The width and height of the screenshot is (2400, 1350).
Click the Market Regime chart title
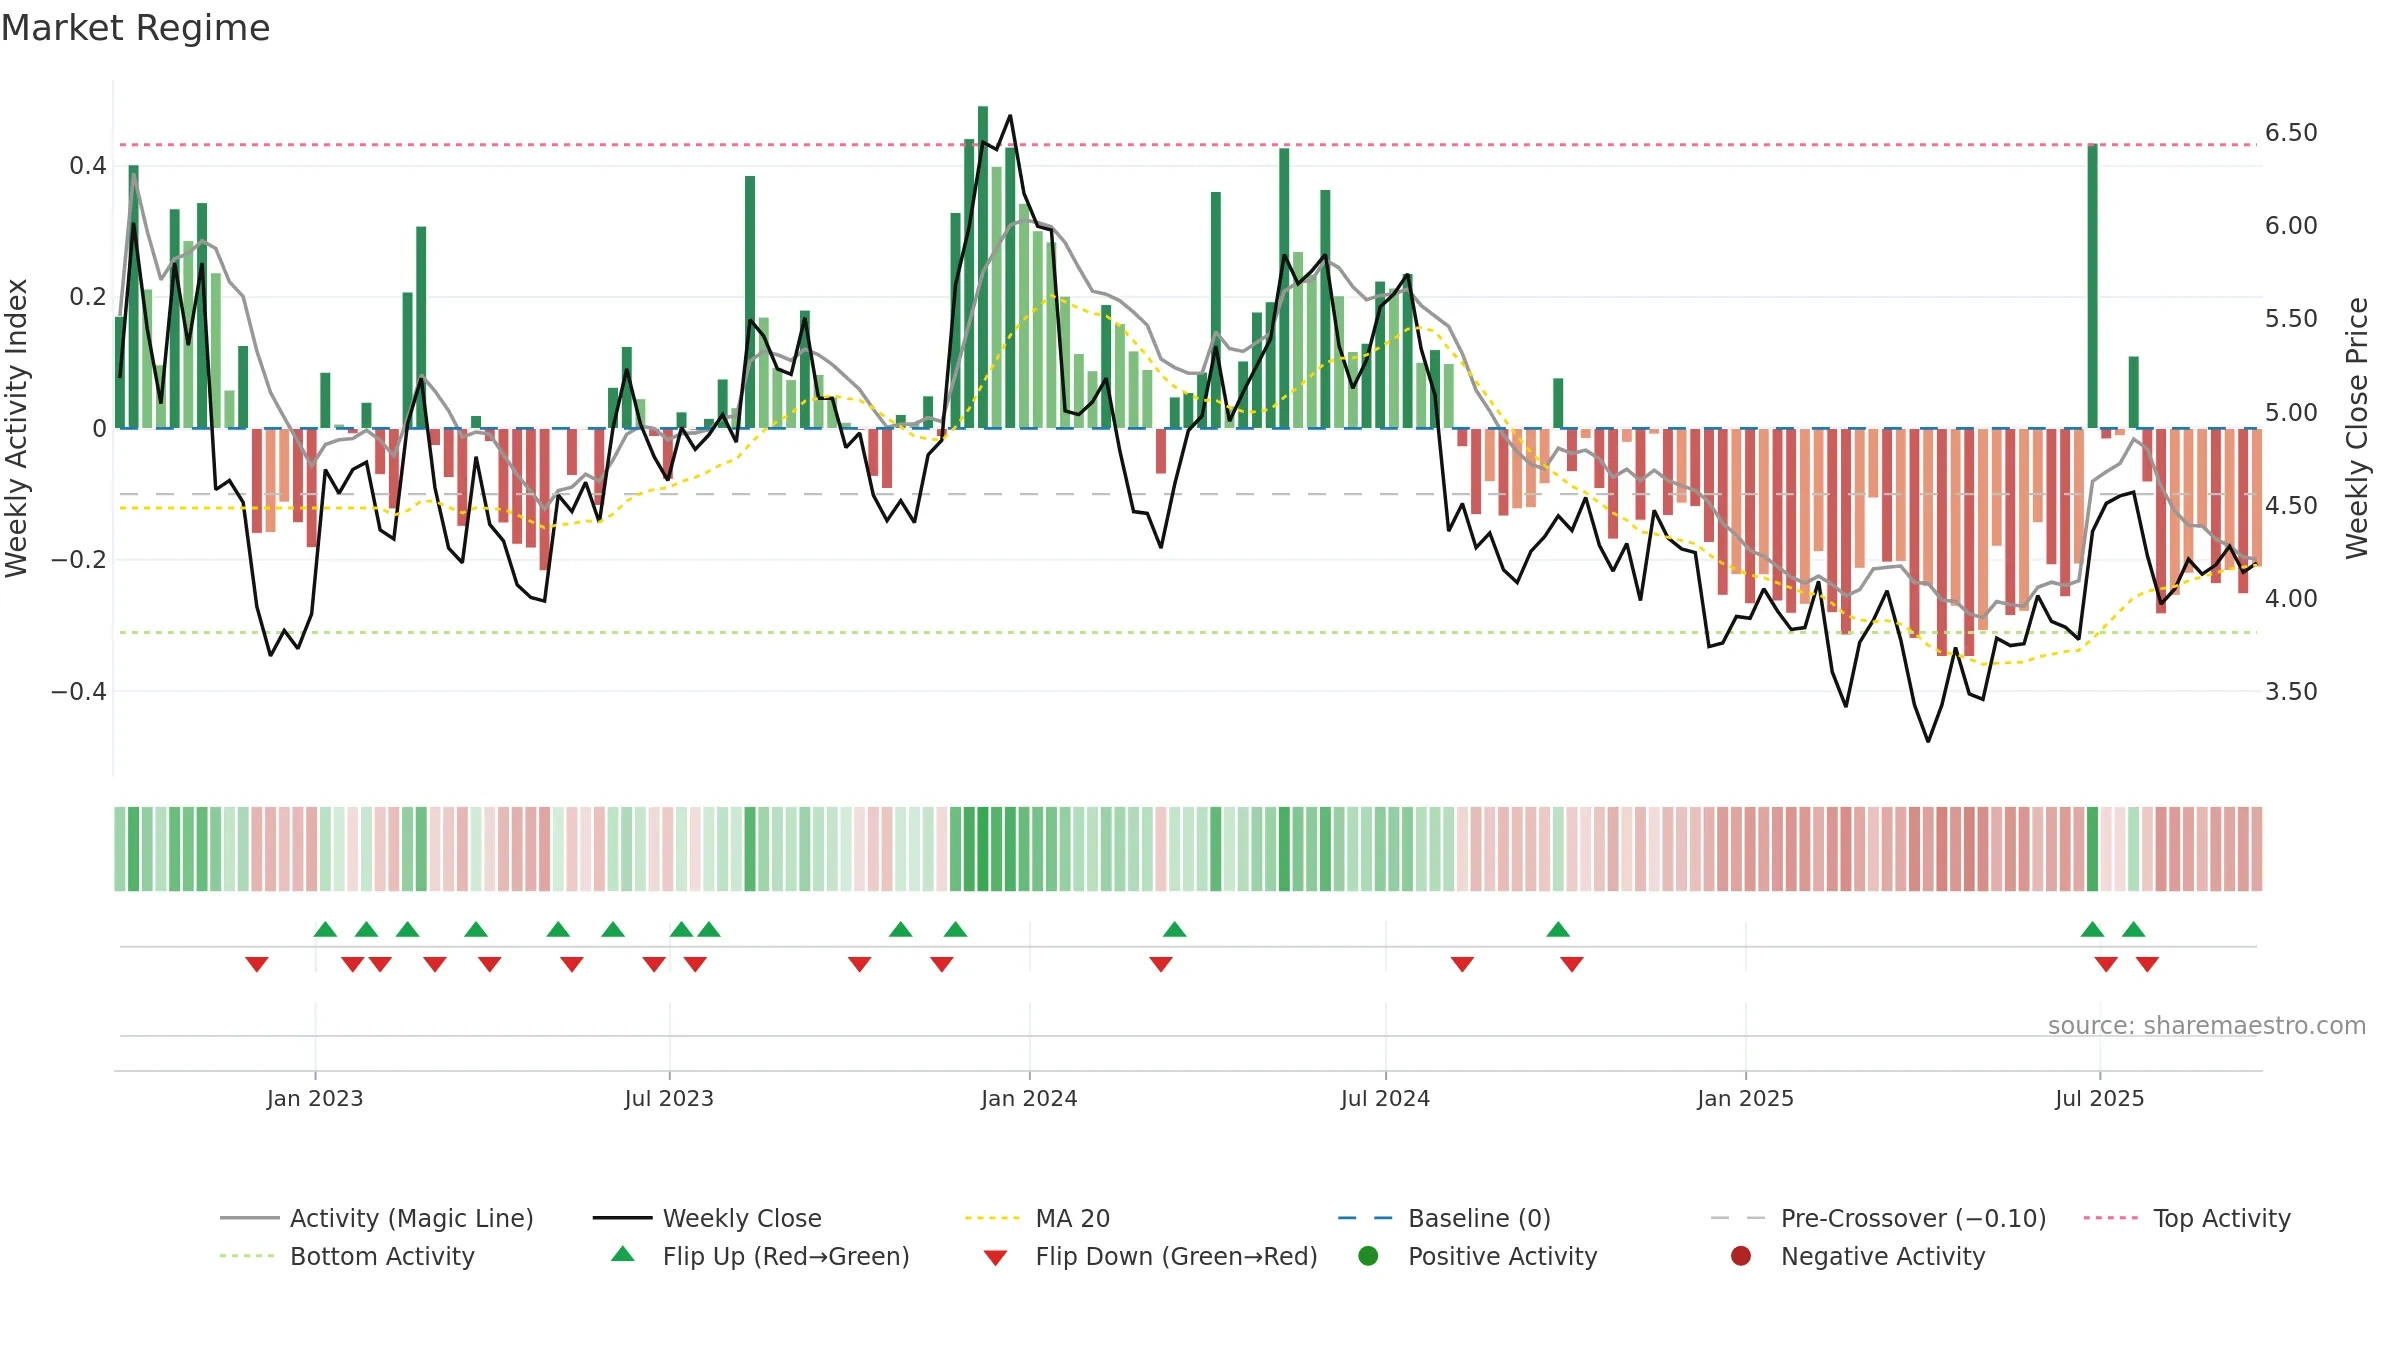(135, 28)
